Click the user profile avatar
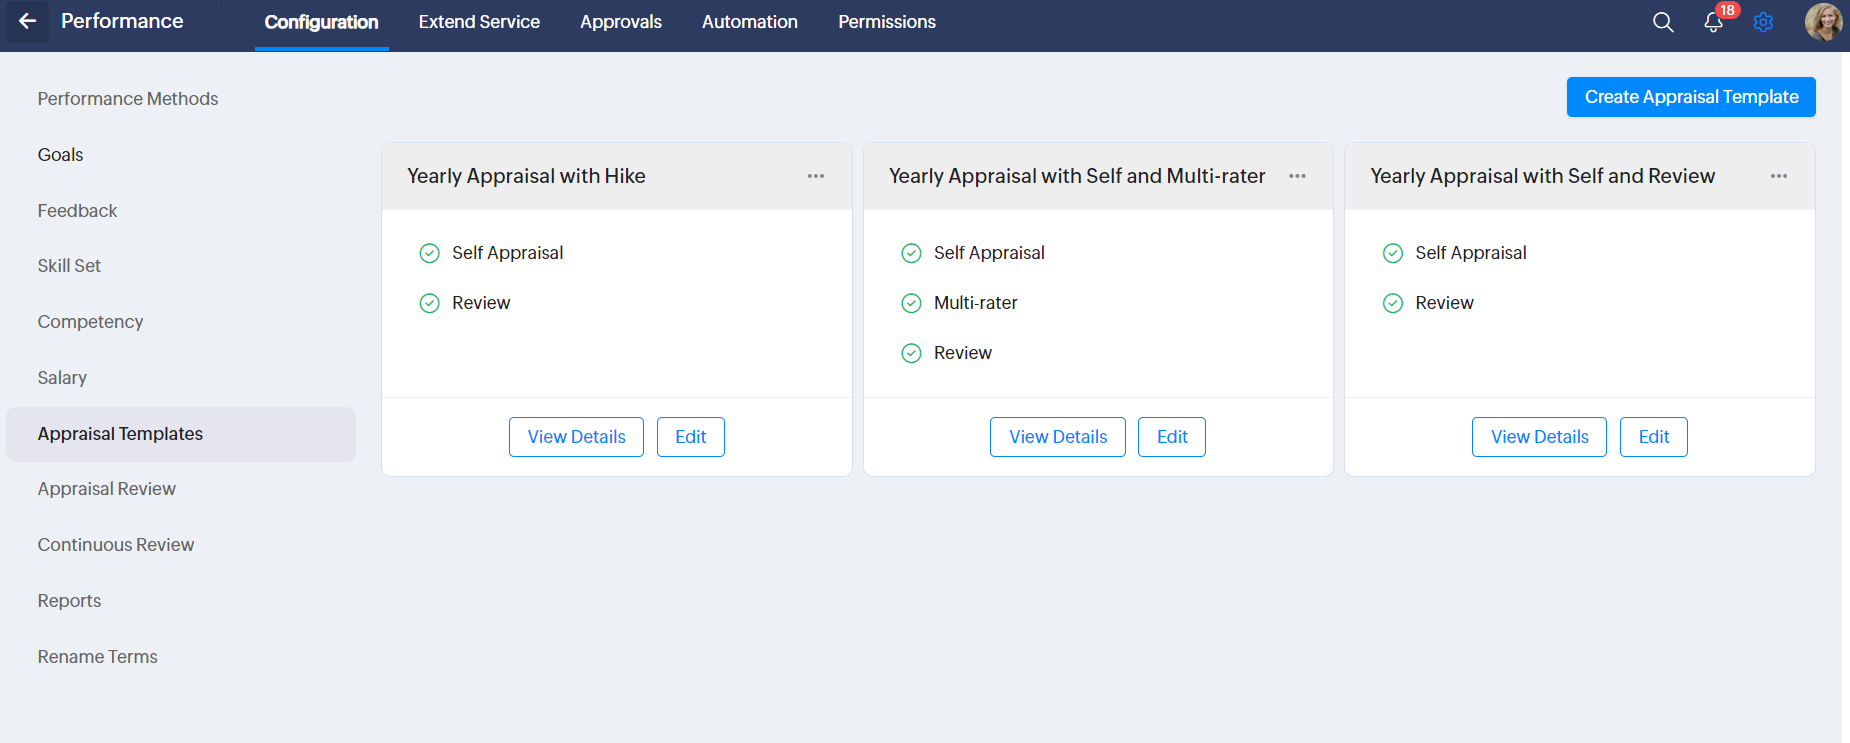 pos(1822,21)
